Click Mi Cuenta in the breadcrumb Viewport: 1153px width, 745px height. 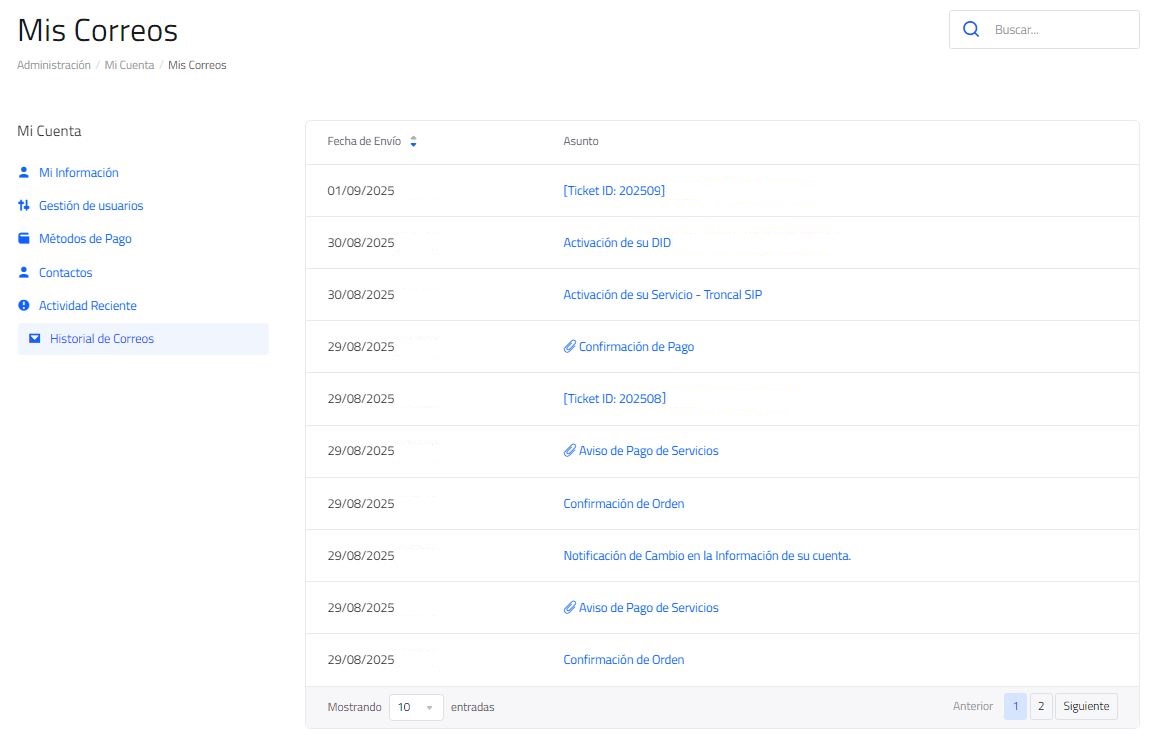(x=129, y=65)
